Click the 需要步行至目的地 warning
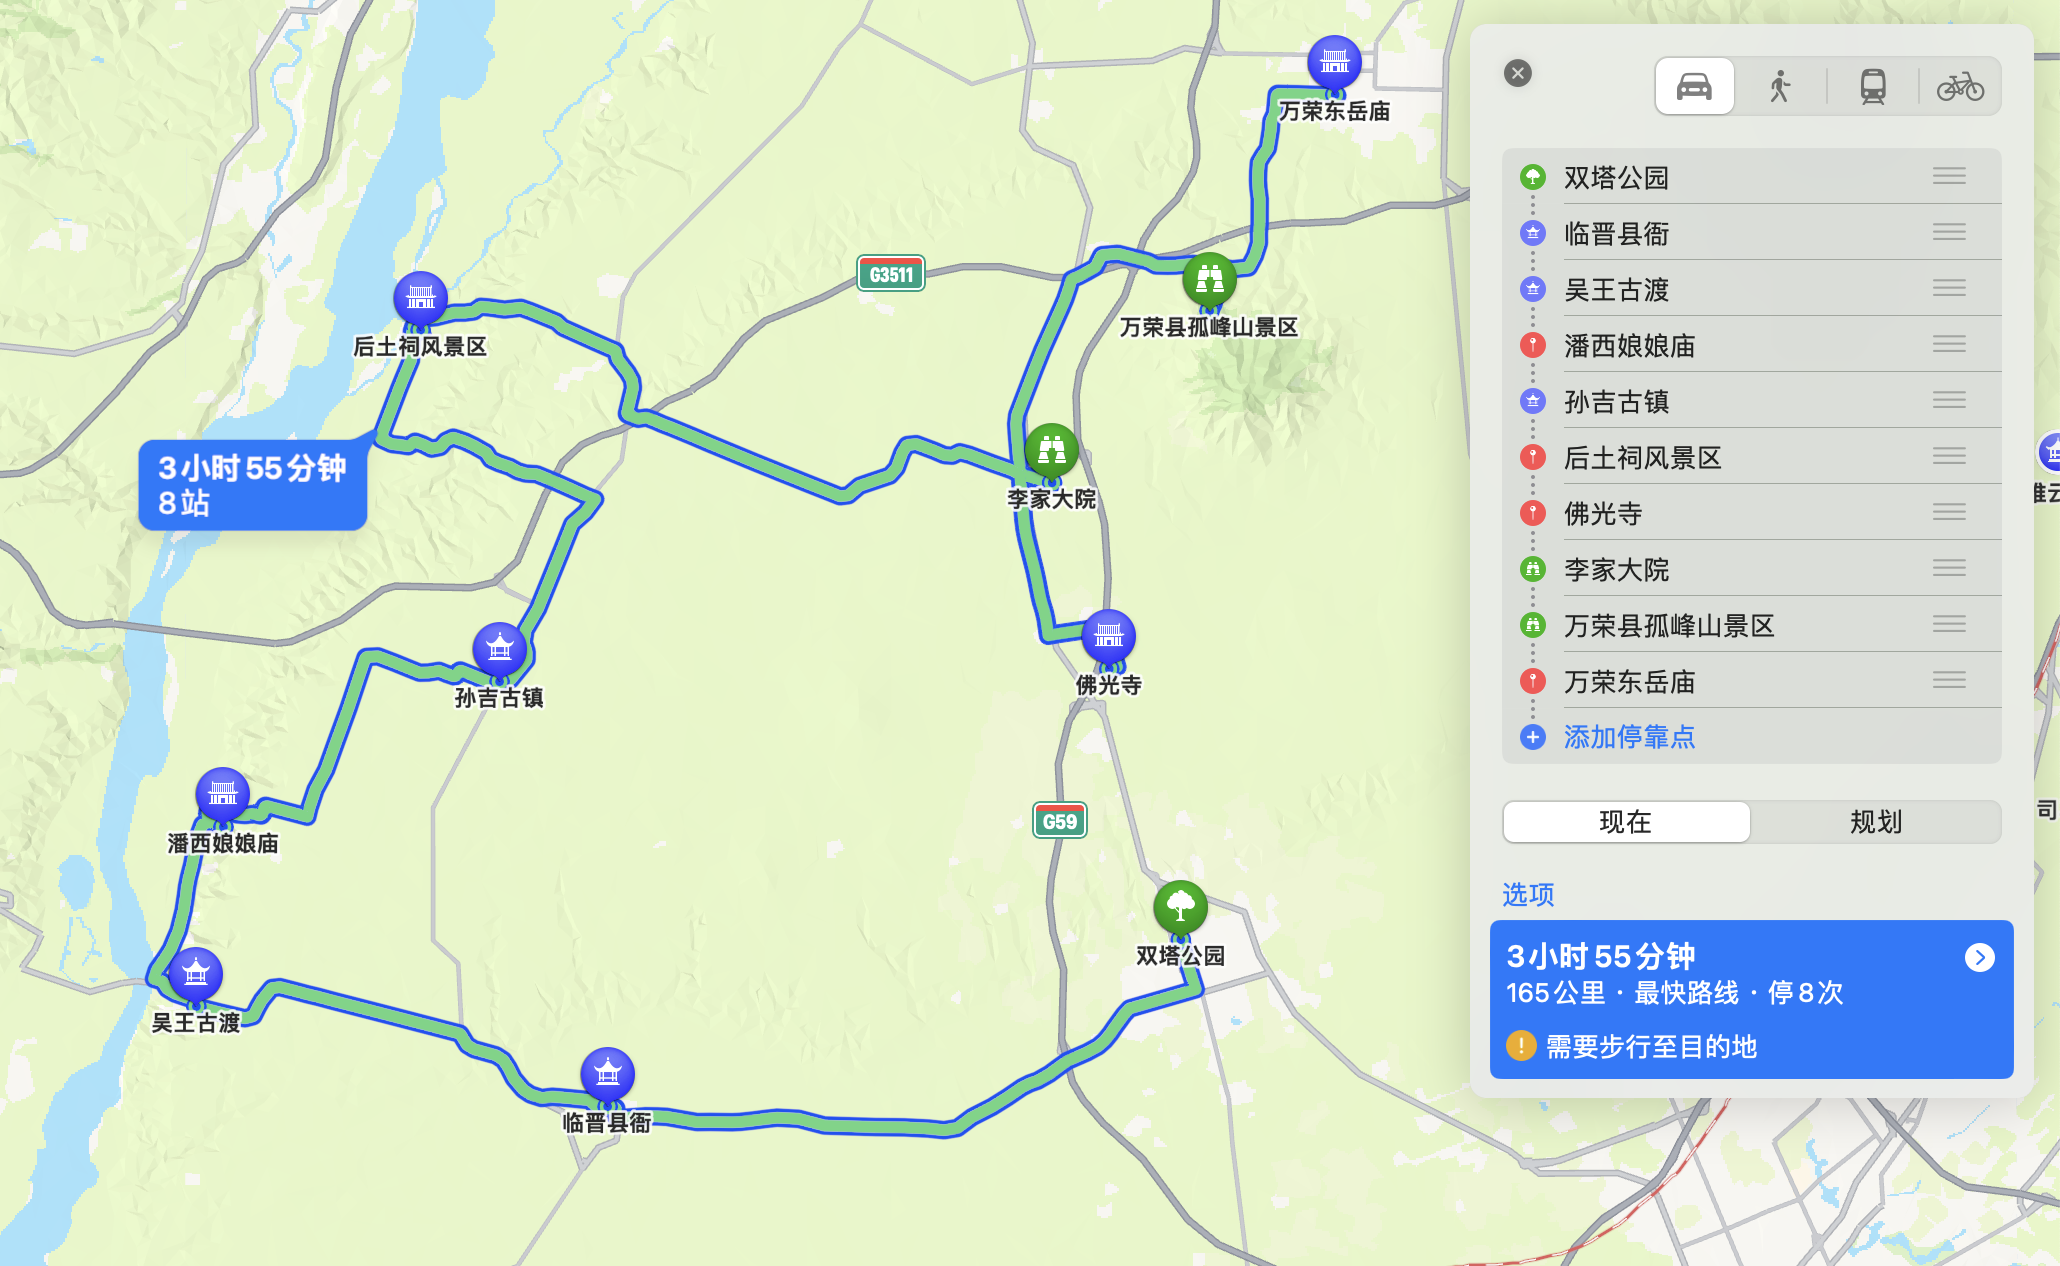 (x=1631, y=1046)
